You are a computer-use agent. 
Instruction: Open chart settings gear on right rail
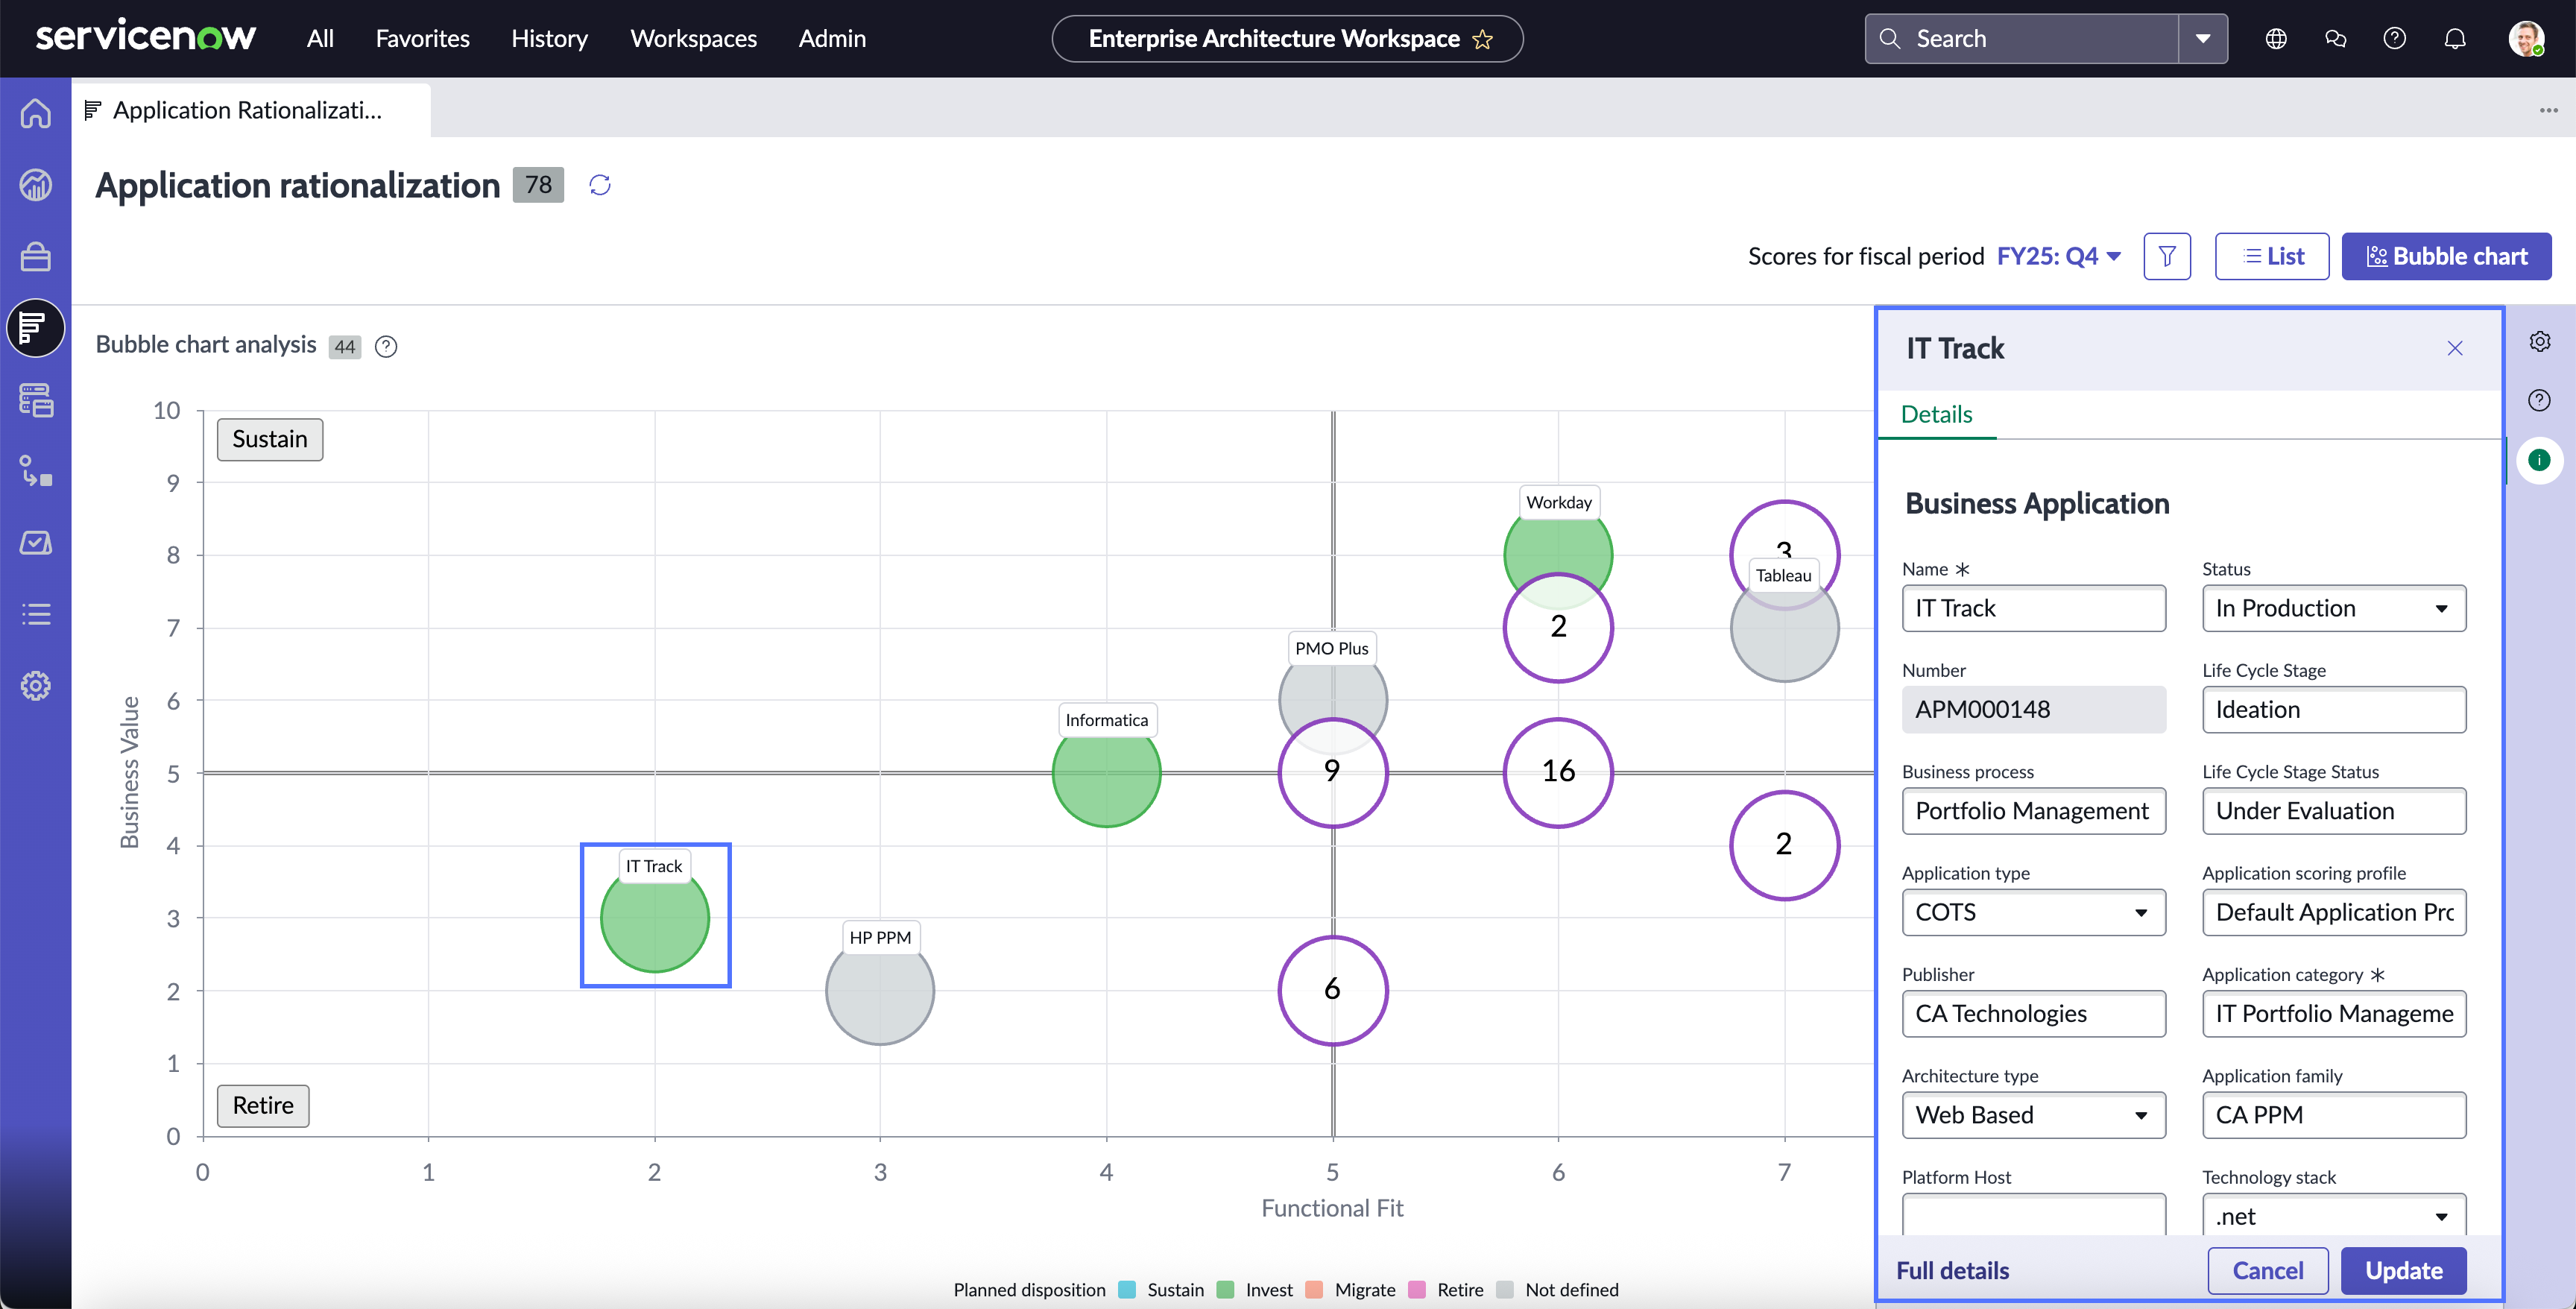[x=2539, y=342]
